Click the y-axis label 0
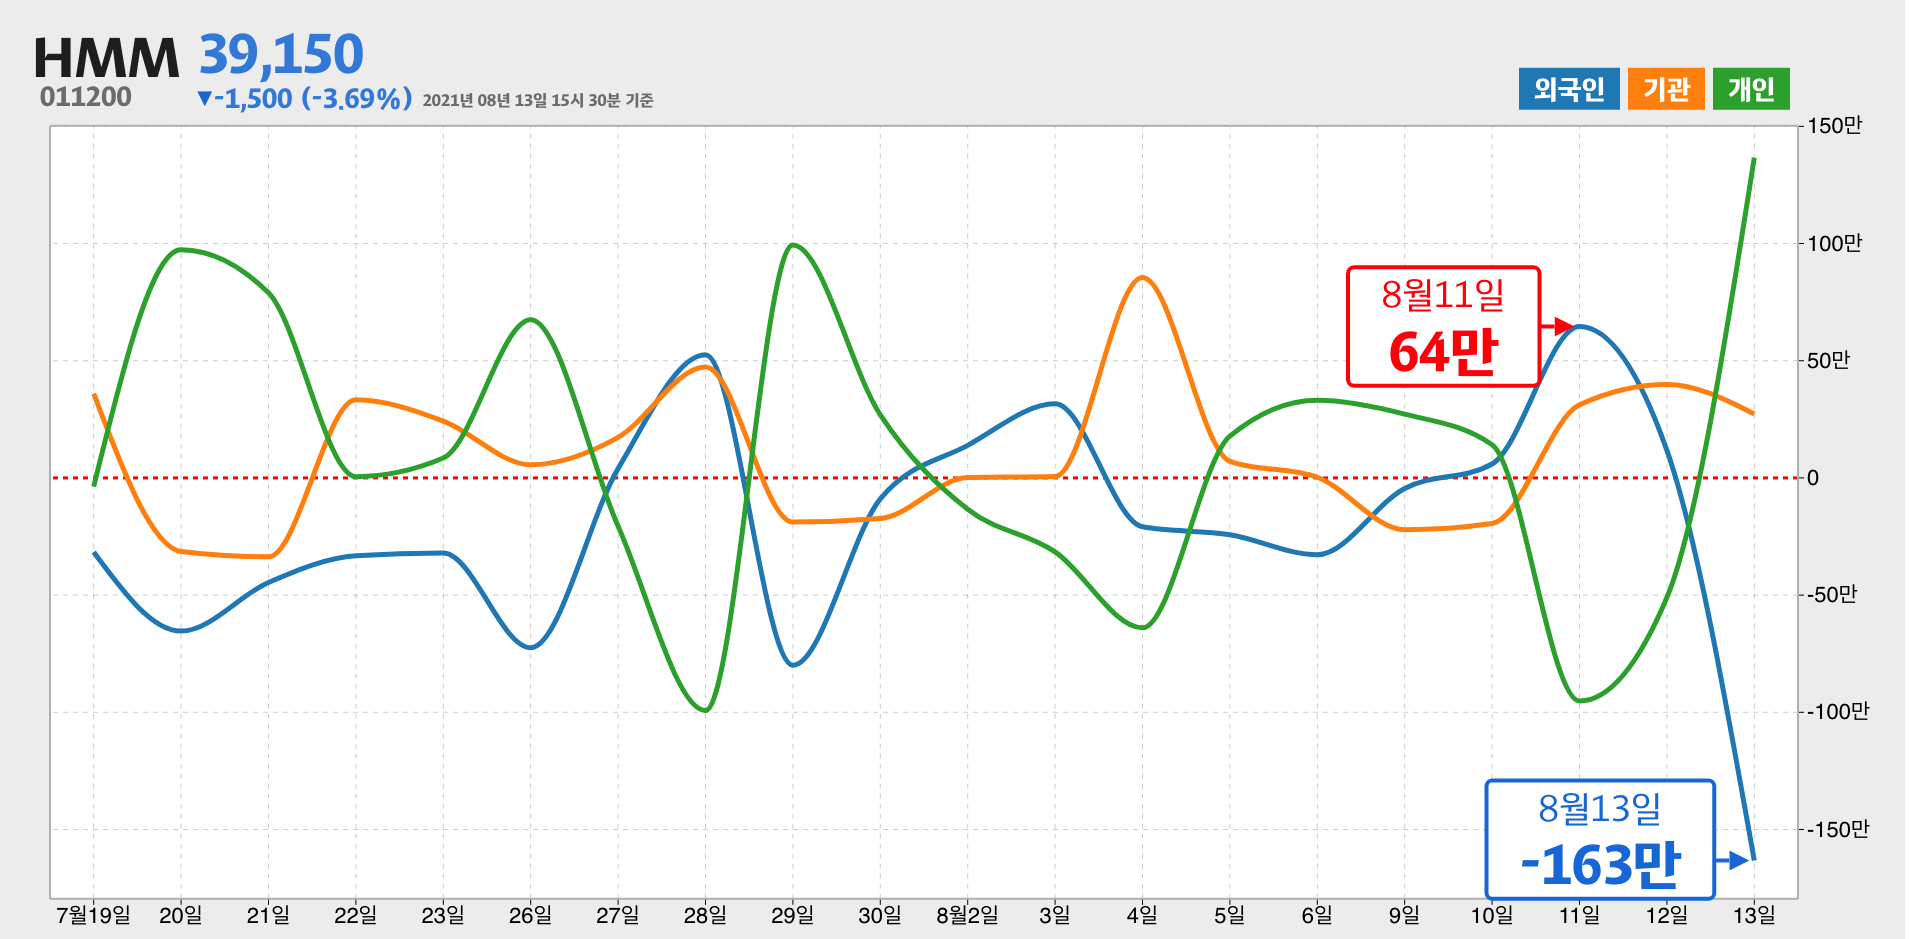 click(x=1813, y=478)
